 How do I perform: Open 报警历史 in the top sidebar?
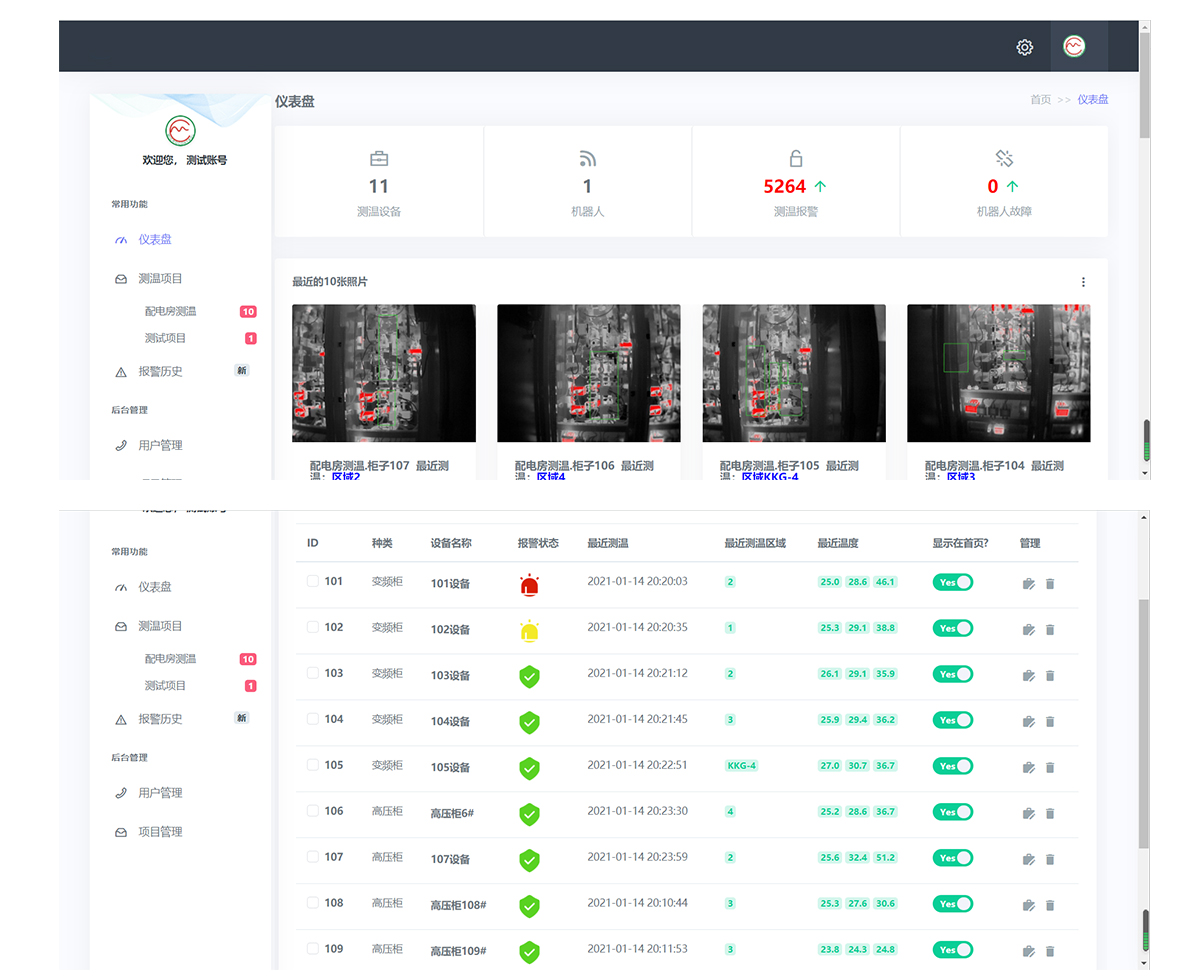160,372
